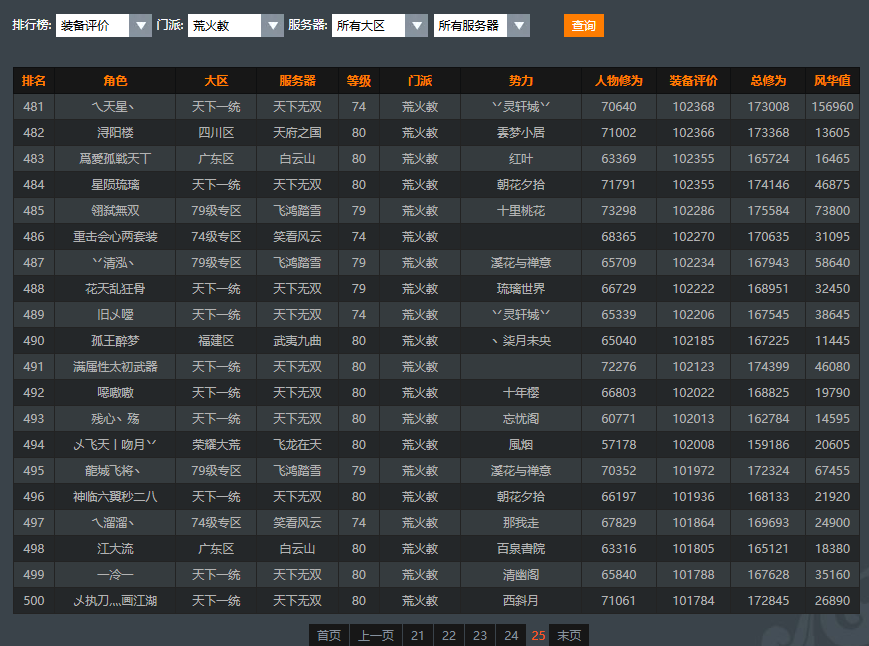Click the 装备评价 column header
Image resolution: width=869 pixels, height=646 pixels.
693,81
